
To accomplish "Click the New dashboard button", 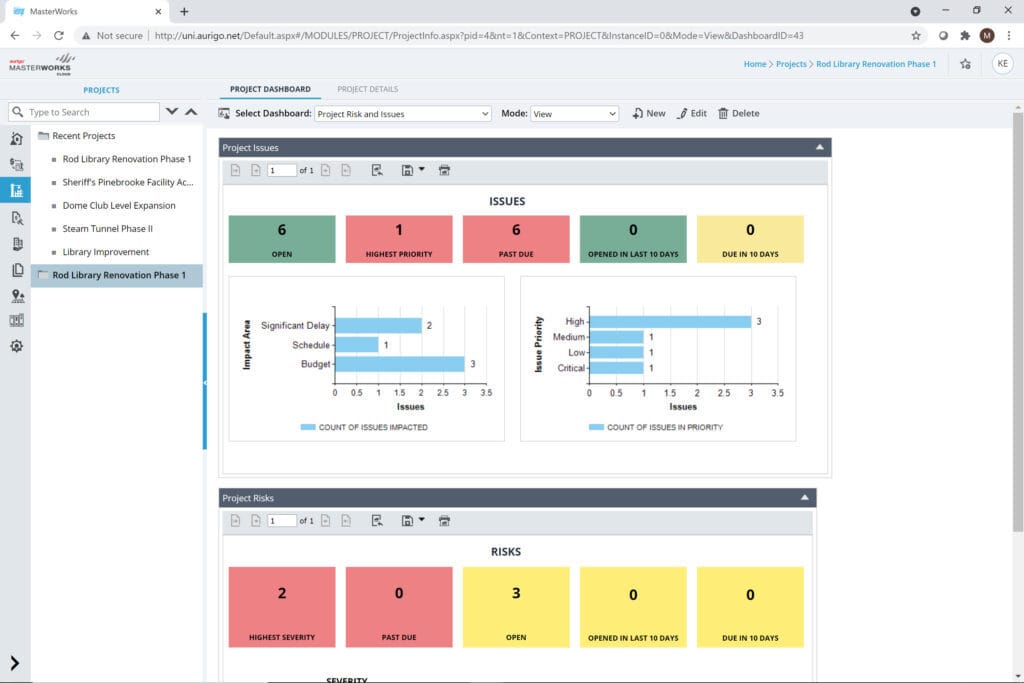I will (648, 114).
